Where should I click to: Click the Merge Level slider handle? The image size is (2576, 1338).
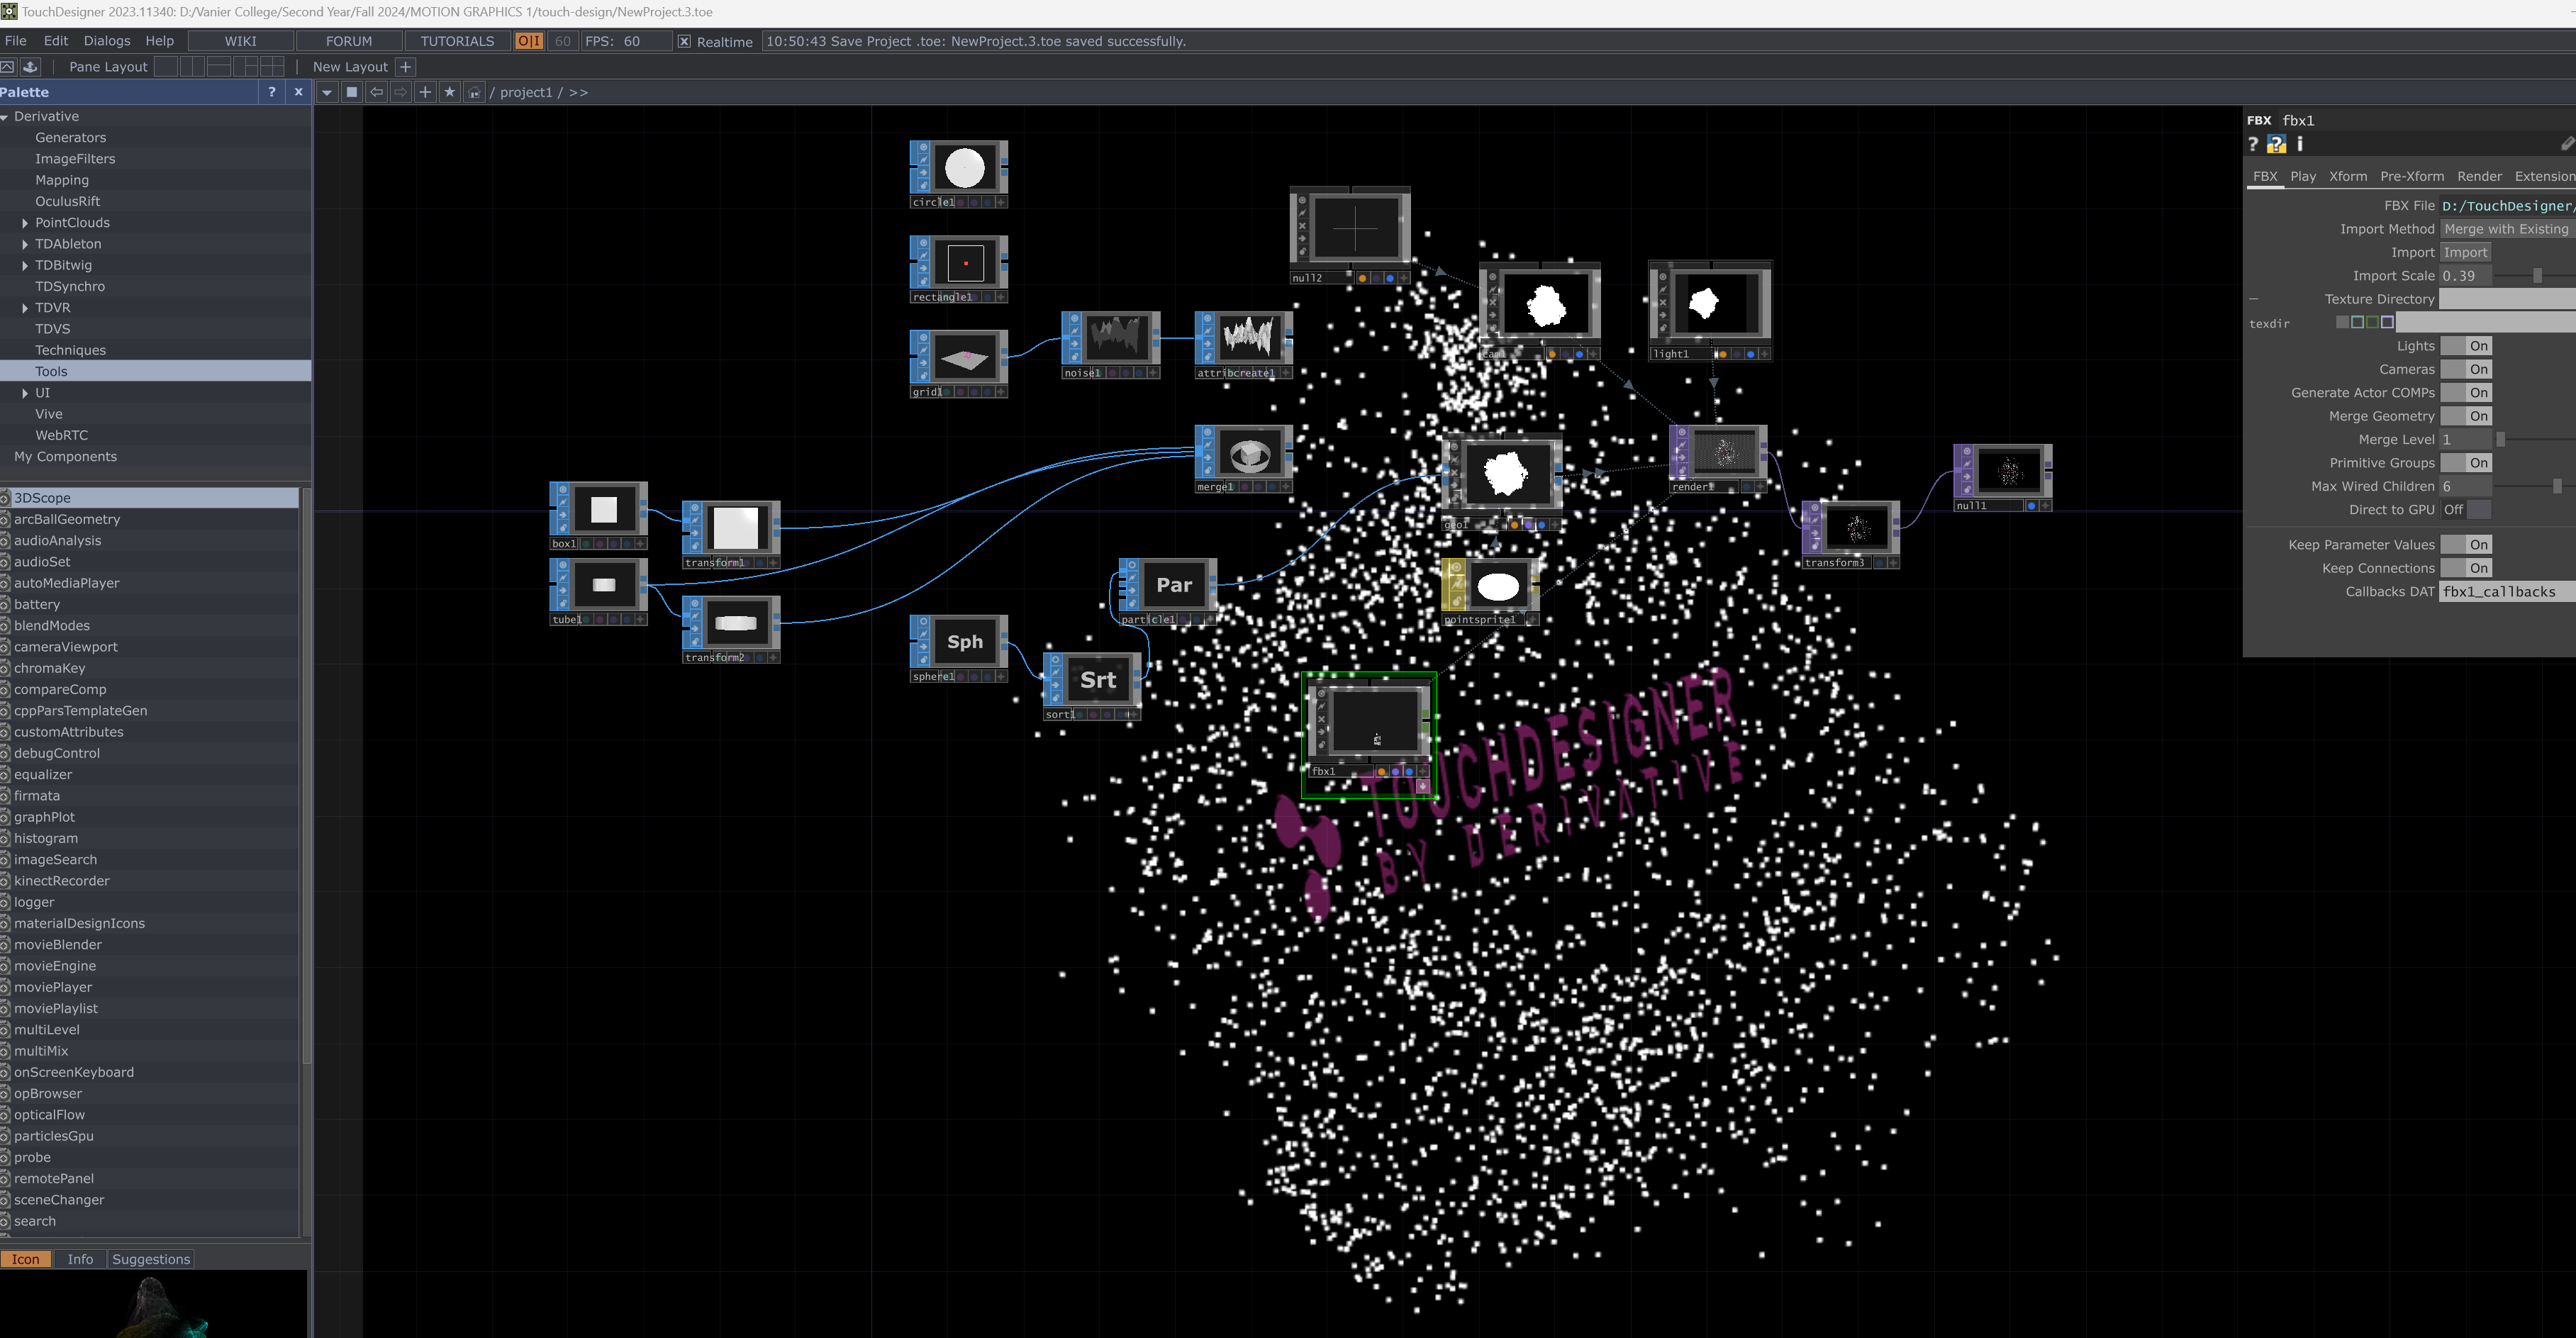[x=2500, y=440]
